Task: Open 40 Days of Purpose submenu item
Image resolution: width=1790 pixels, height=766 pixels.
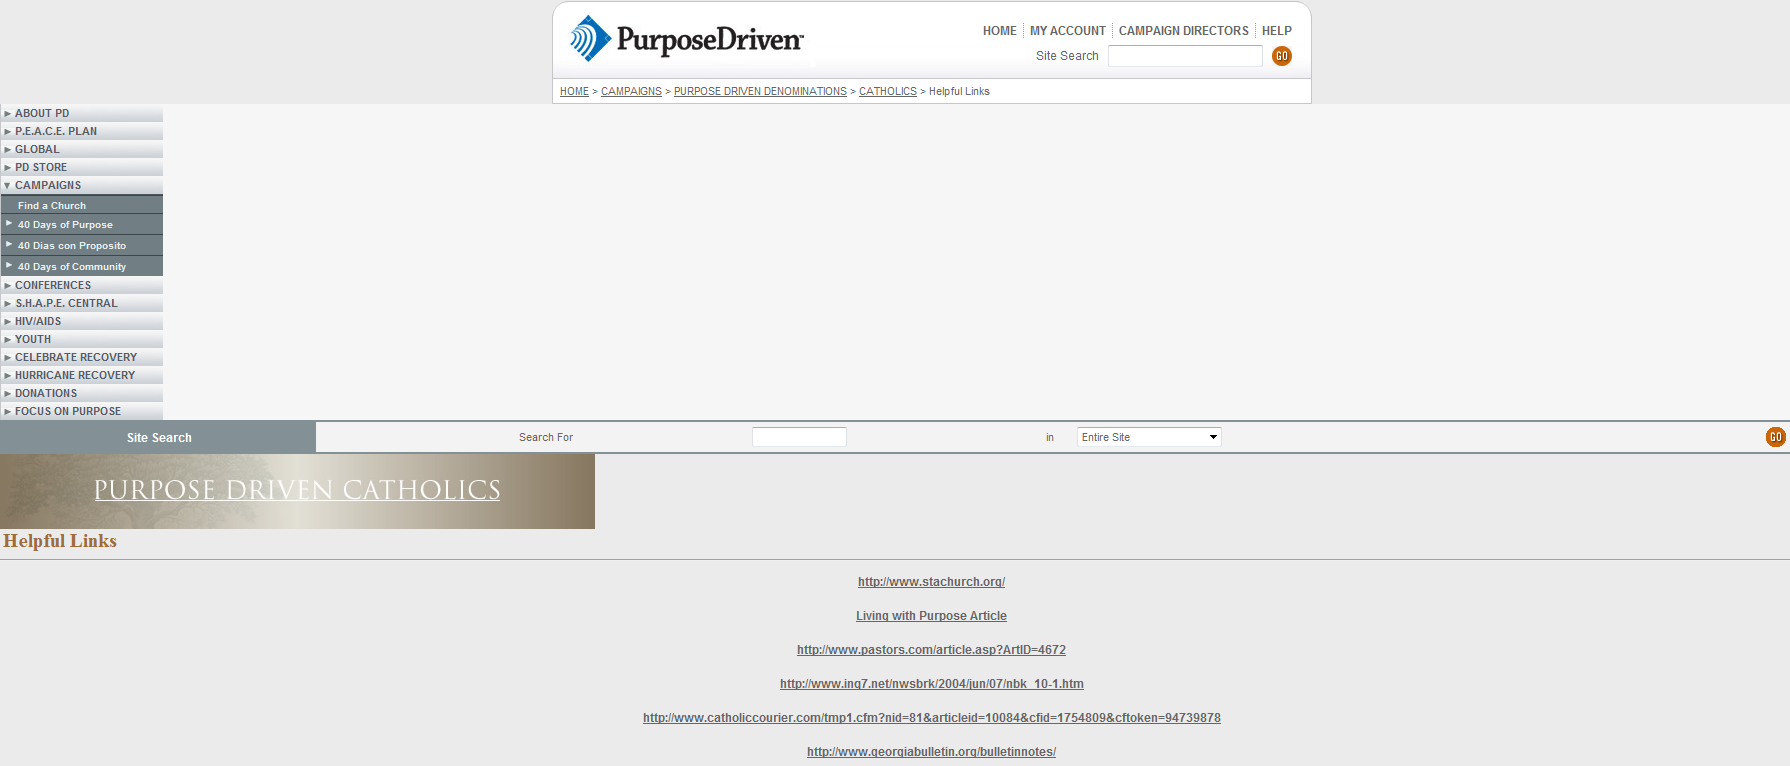Action: tap(65, 225)
